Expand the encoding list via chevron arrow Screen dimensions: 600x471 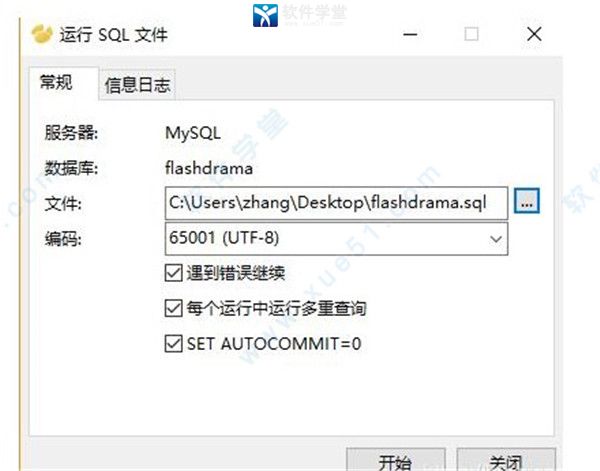pos(496,240)
